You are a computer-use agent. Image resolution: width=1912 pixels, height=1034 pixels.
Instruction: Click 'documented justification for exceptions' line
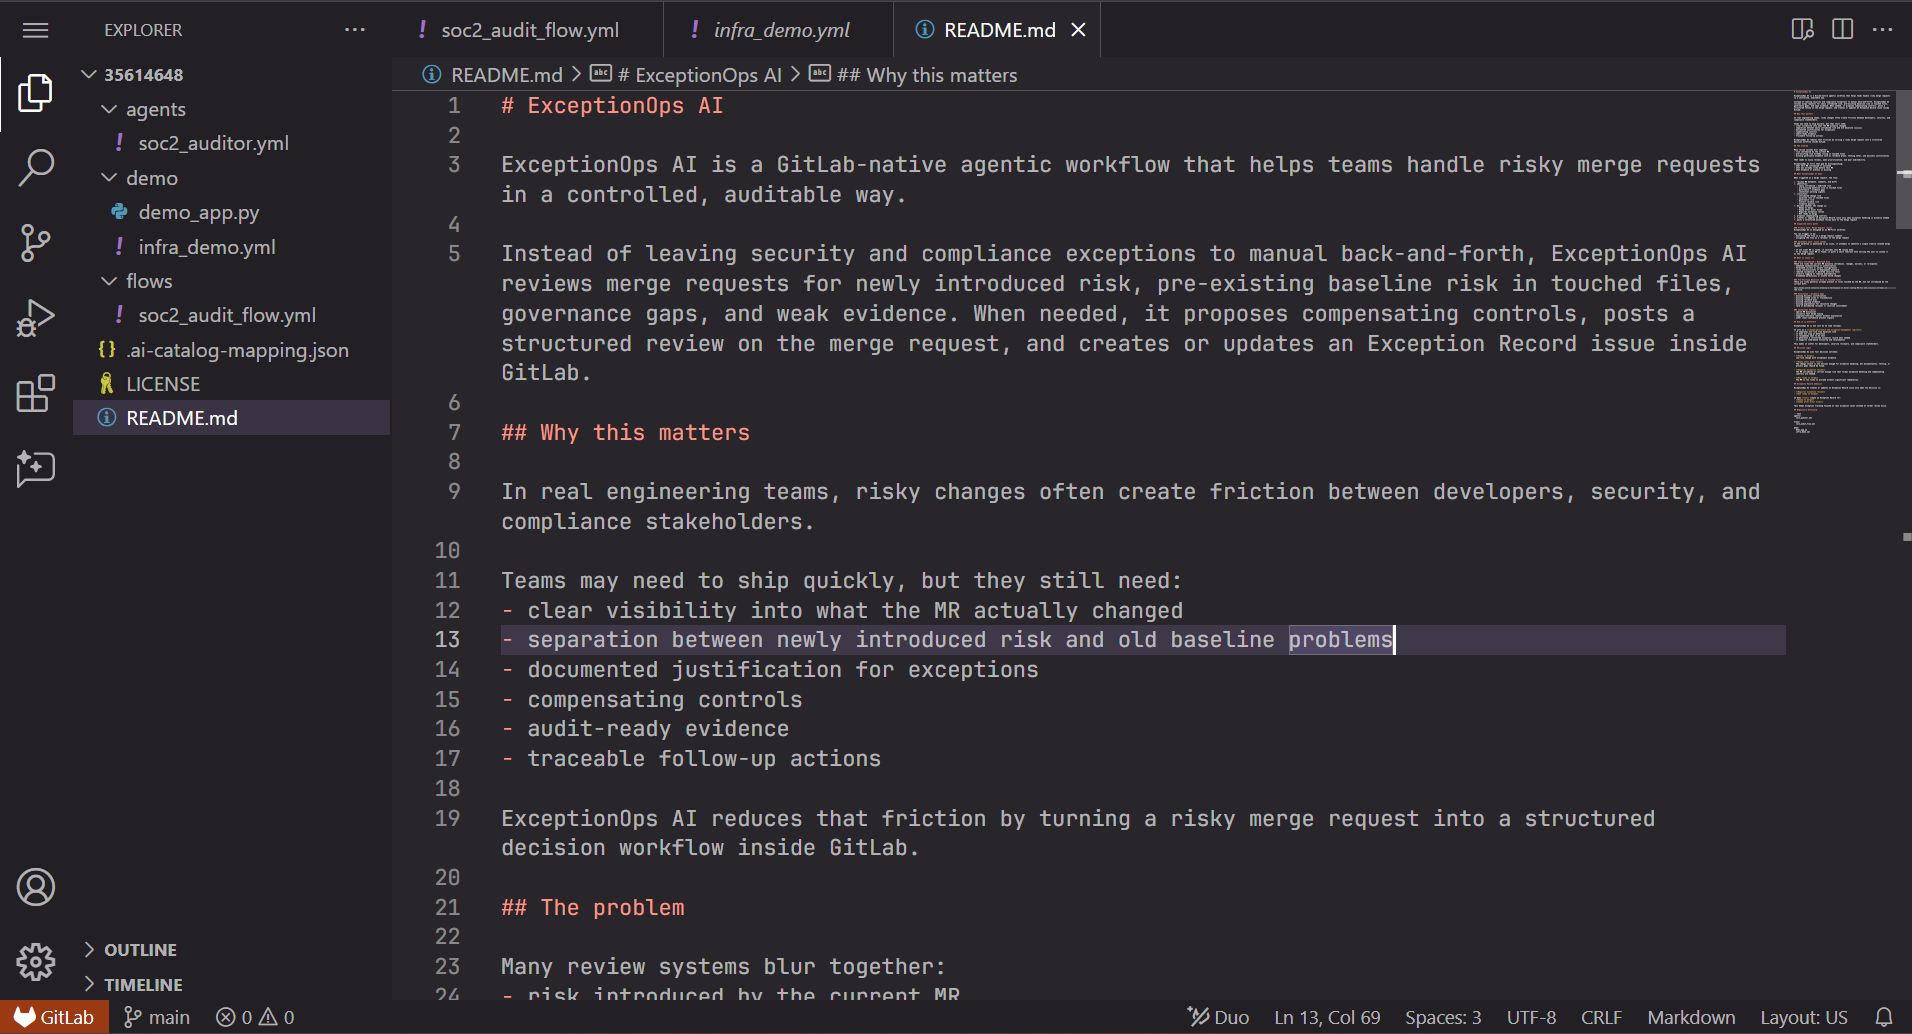(x=770, y=670)
